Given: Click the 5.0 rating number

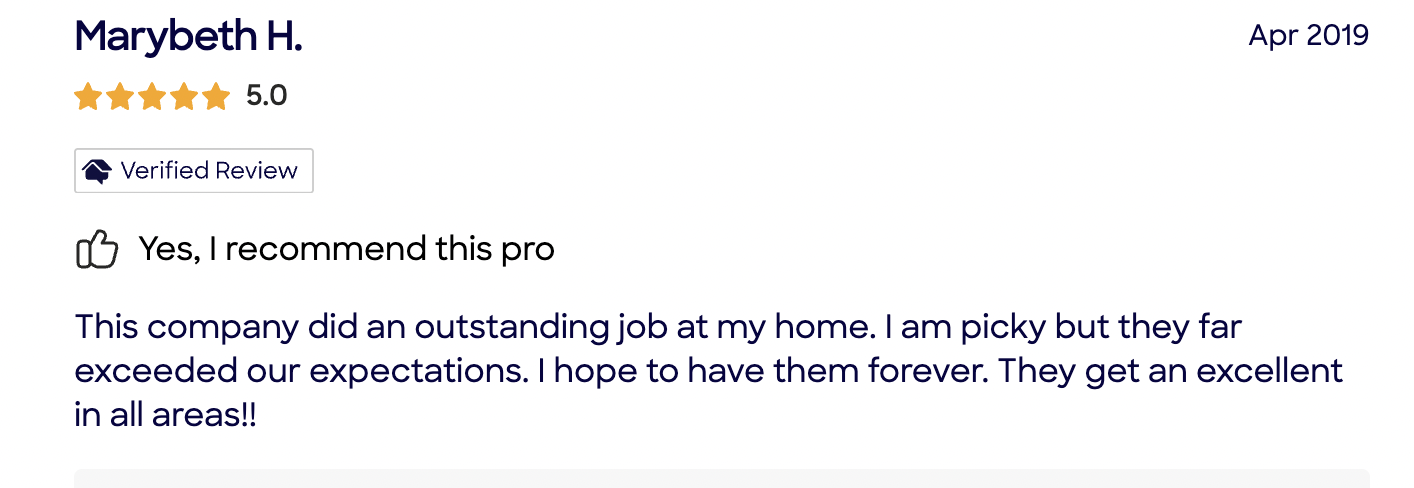Looking at the screenshot, I should pos(267,96).
